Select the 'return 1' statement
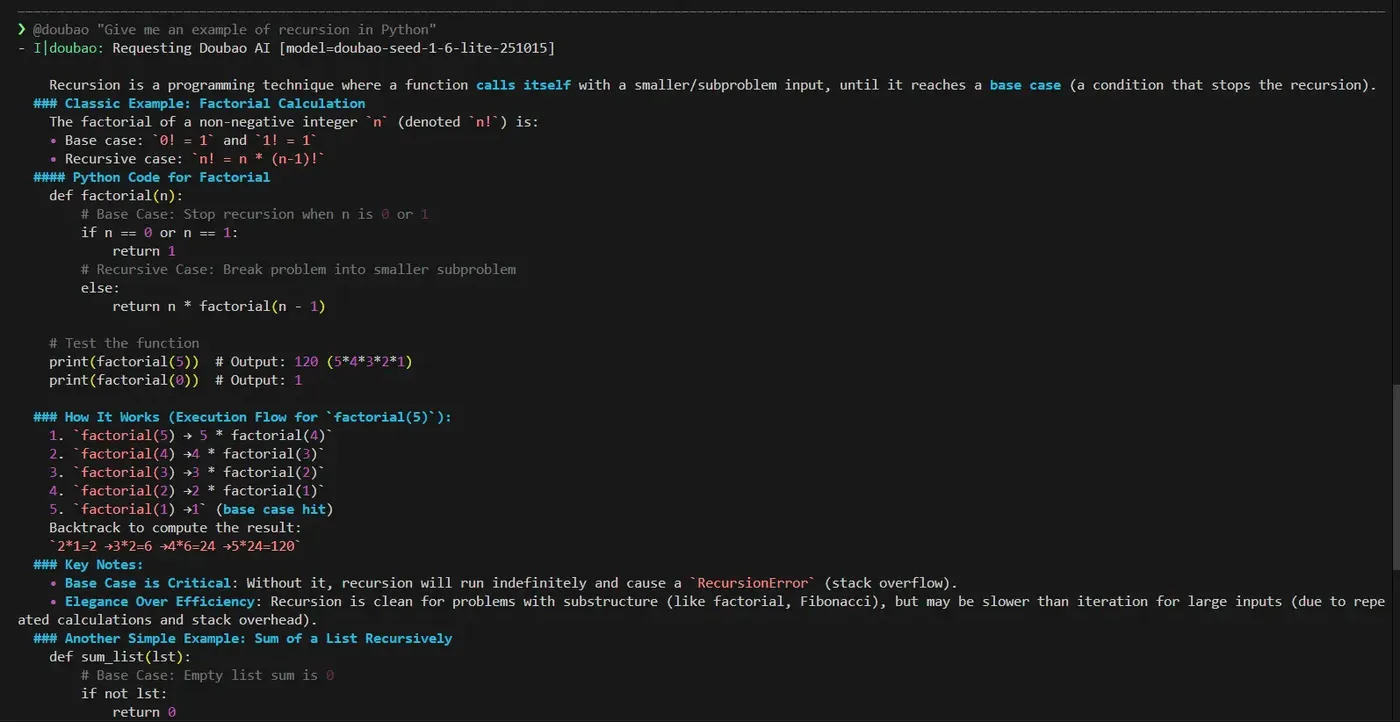Image resolution: width=1400 pixels, height=722 pixels. [x=146, y=250]
